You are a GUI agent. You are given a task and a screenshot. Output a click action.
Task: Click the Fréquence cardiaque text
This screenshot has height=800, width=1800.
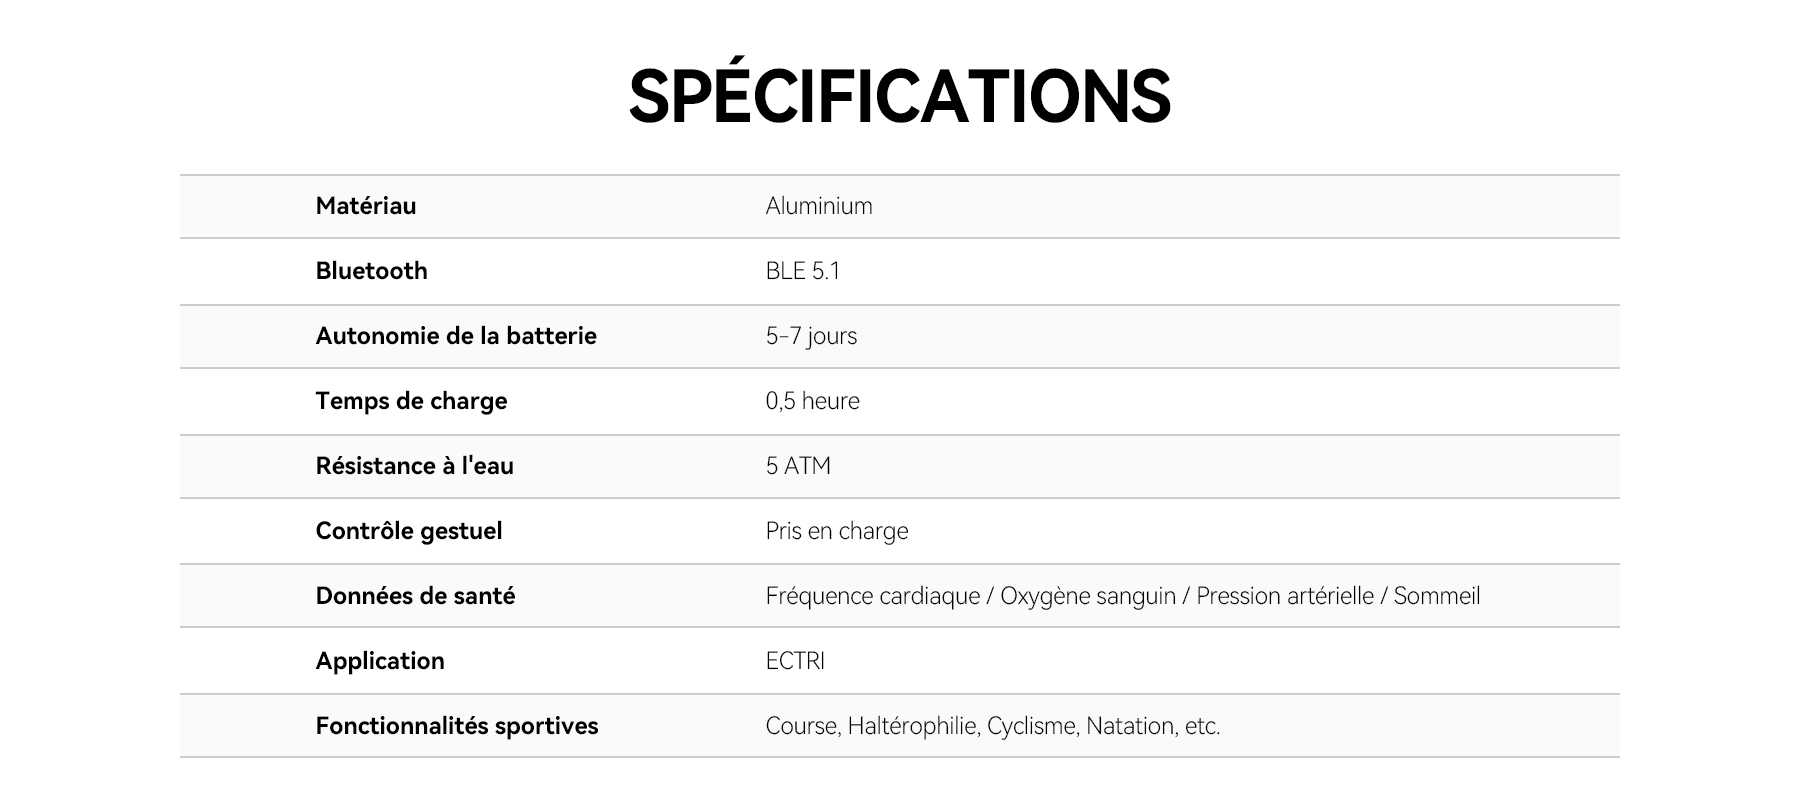[872, 596]
